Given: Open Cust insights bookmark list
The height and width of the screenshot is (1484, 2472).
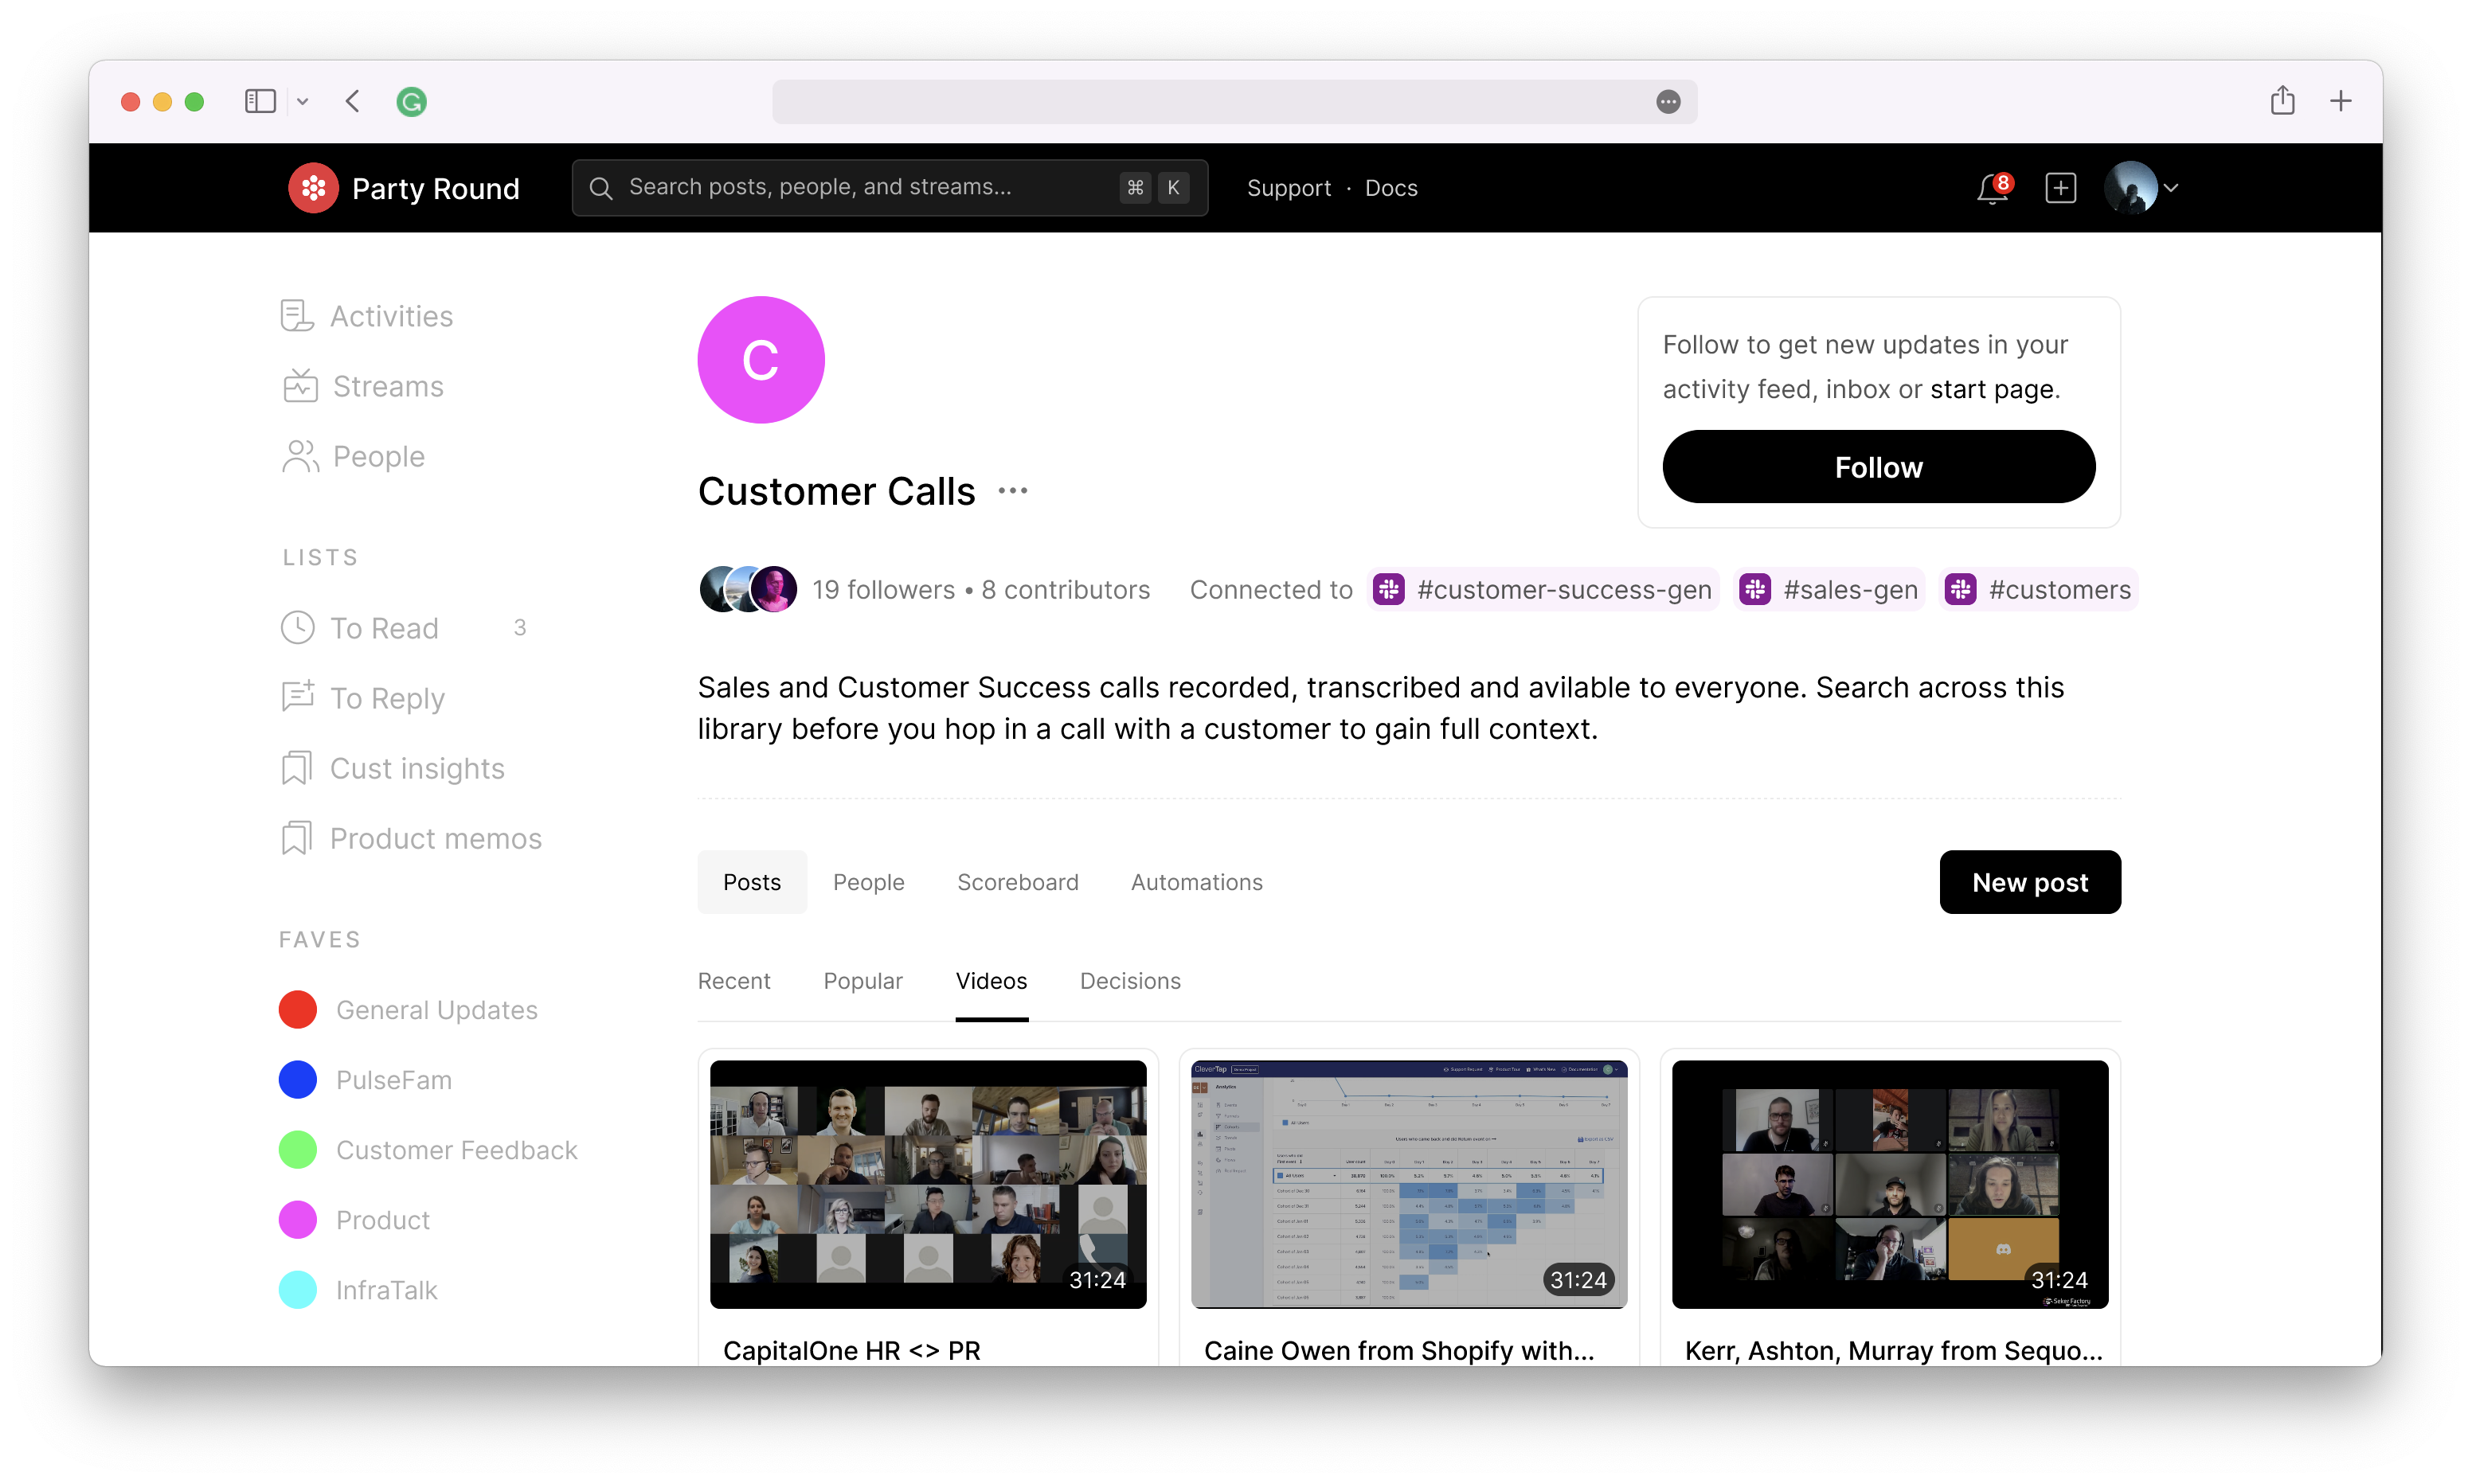Looking at the screenshot, I should [x=416, y=768].
